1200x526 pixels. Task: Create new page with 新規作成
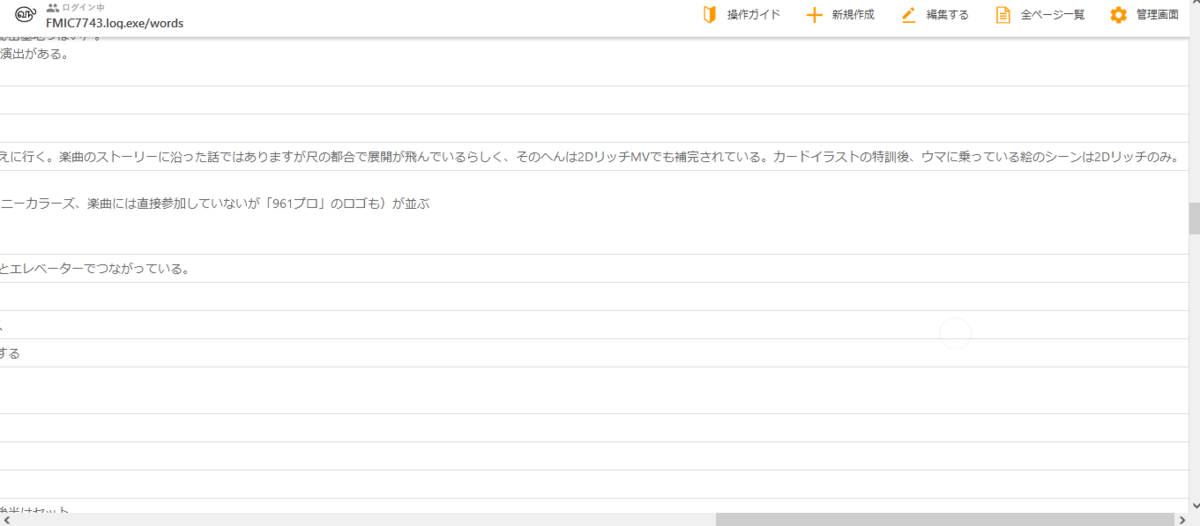pos(853,15)
